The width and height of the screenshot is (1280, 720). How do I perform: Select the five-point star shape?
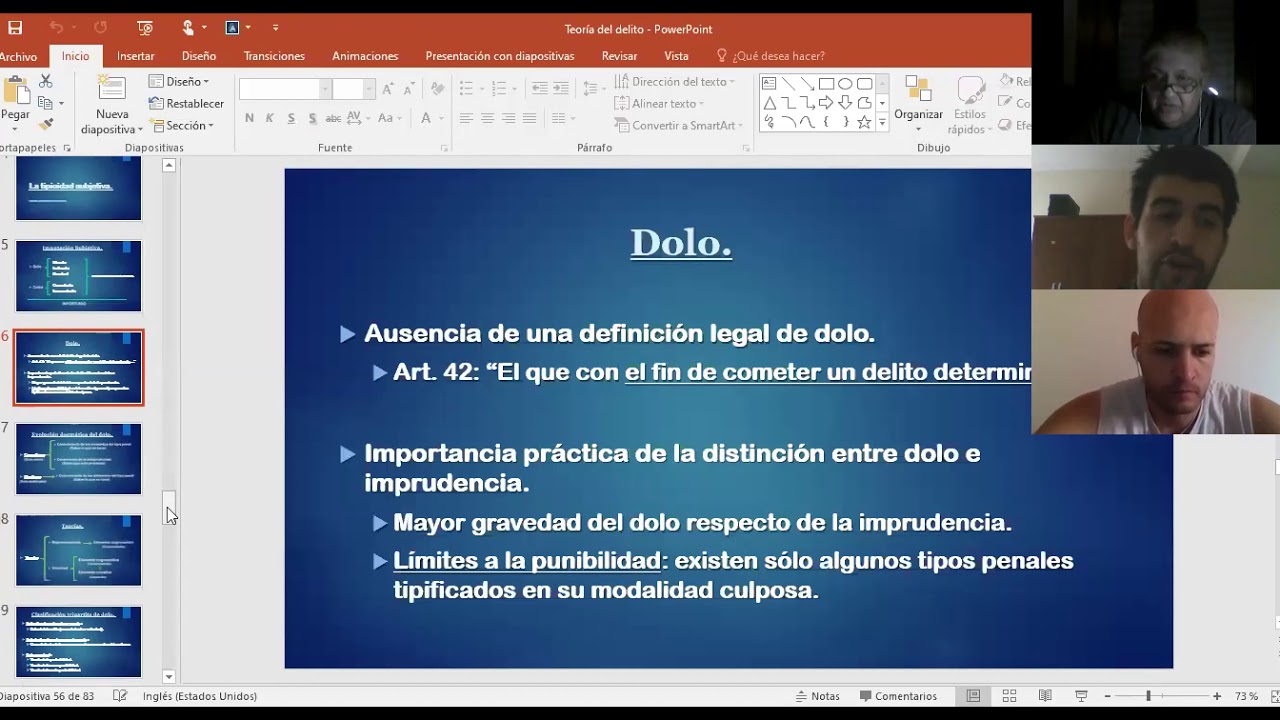coord(864,122)
